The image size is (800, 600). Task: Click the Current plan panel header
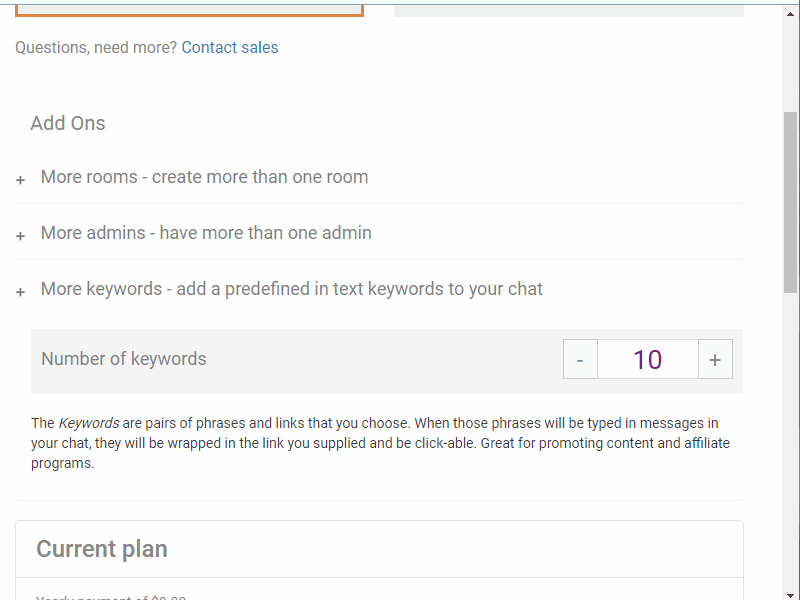pyautogui.click(x=102, y=549)
